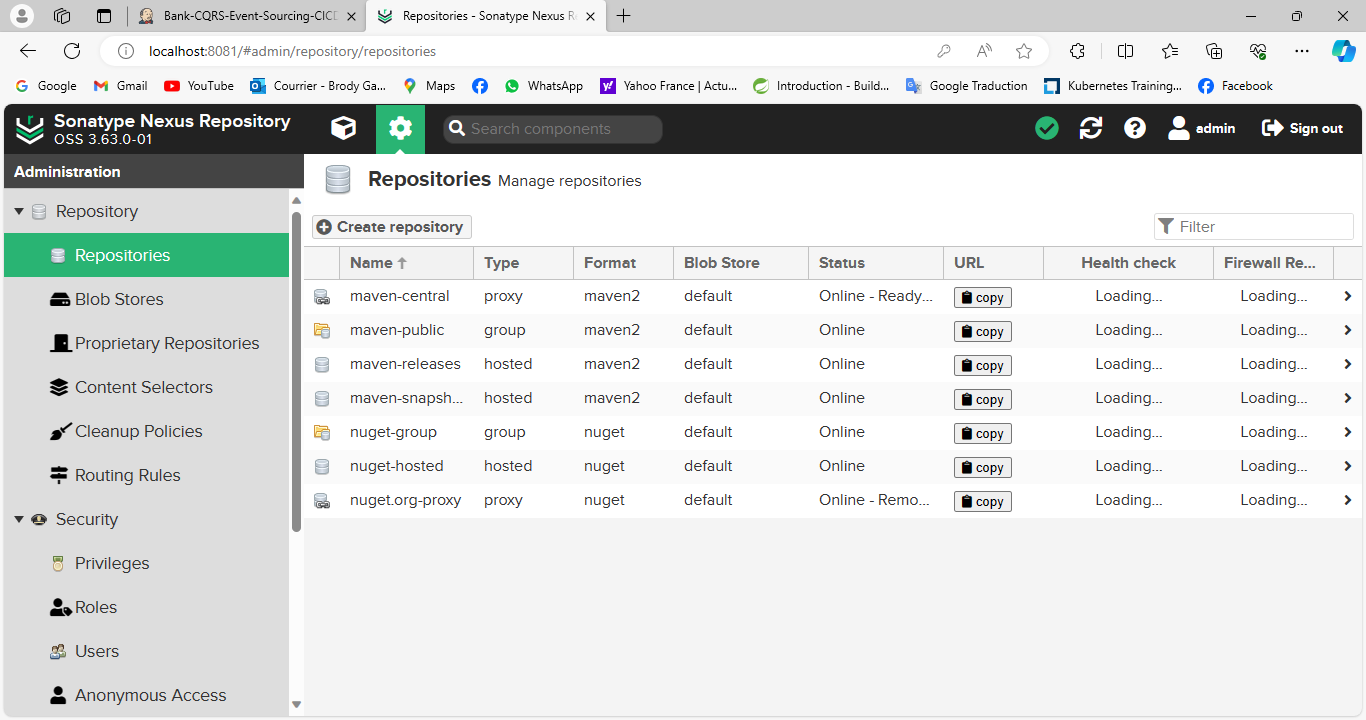The height and width of the screenshot is (720, 1366).
Task: Focus the Search components field
Action: click(553, 129)
